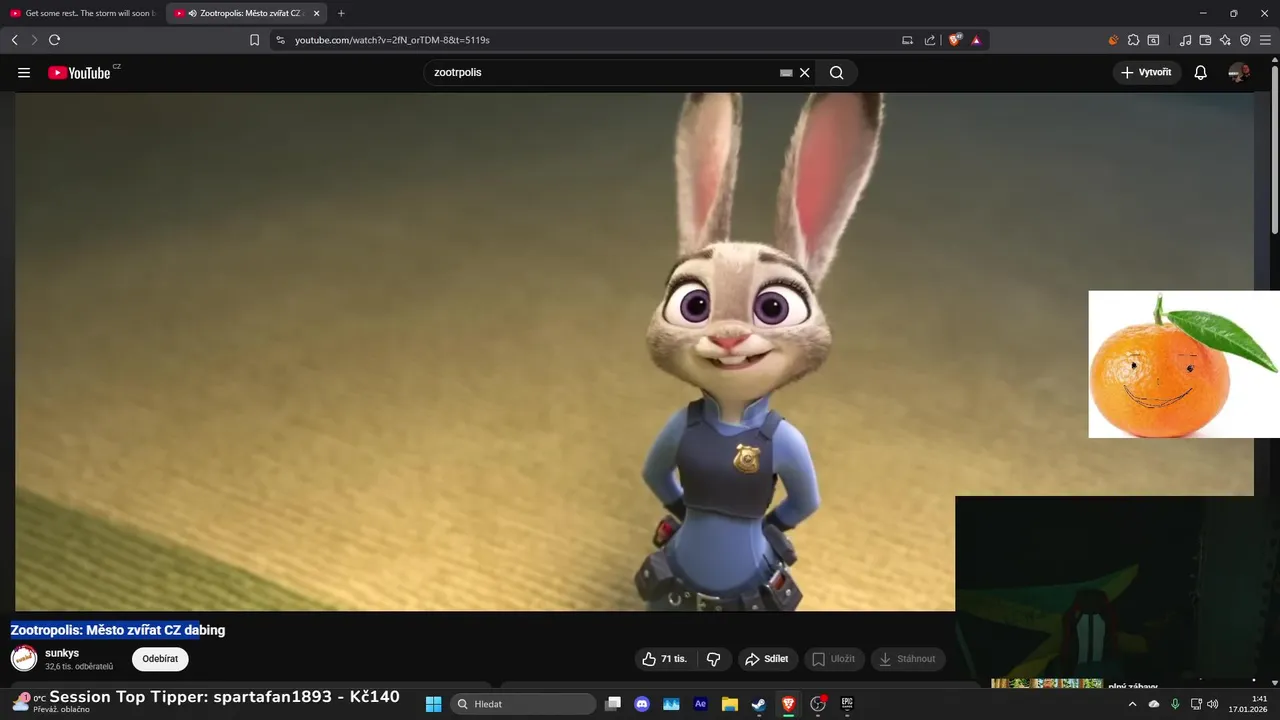The width and height of the screenshot is (1280, 720).
Task: Open Brave Shields lion icon
Action: tap(955, 40)
